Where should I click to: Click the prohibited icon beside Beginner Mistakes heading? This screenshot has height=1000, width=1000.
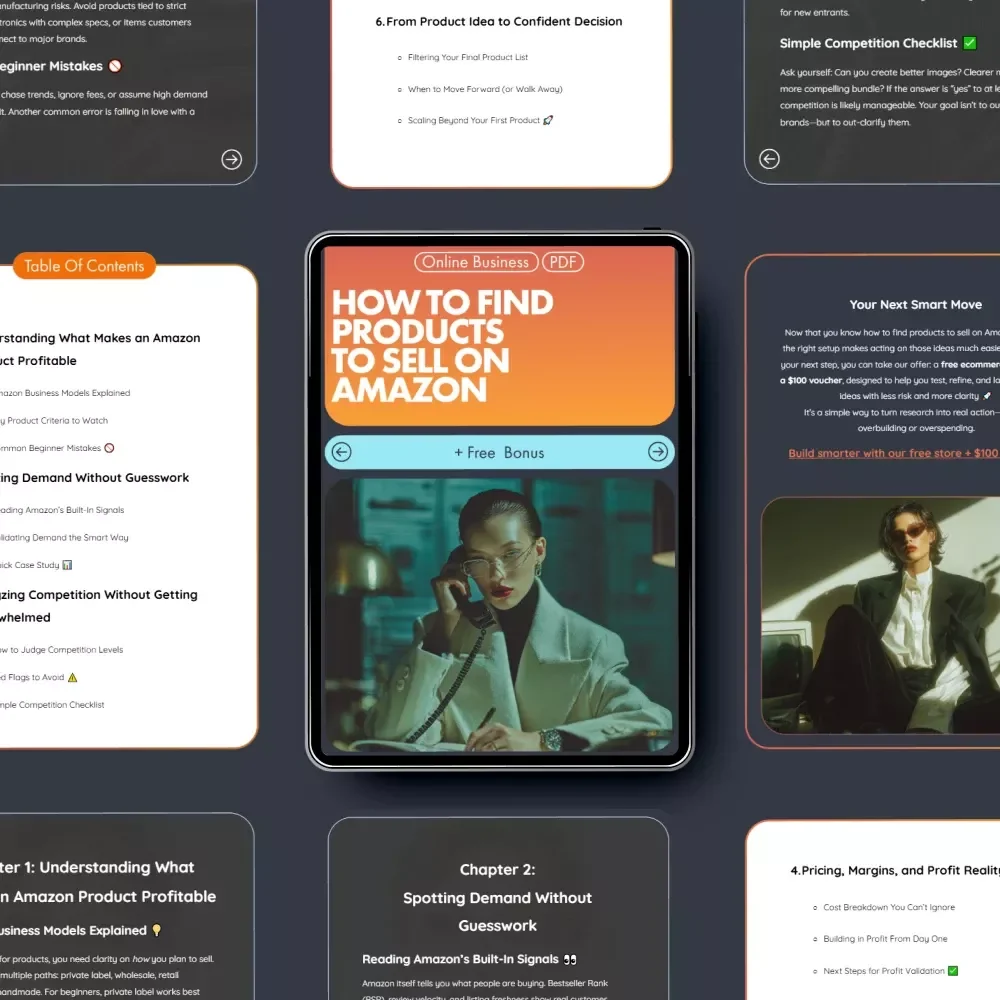[x=115, y=66]
